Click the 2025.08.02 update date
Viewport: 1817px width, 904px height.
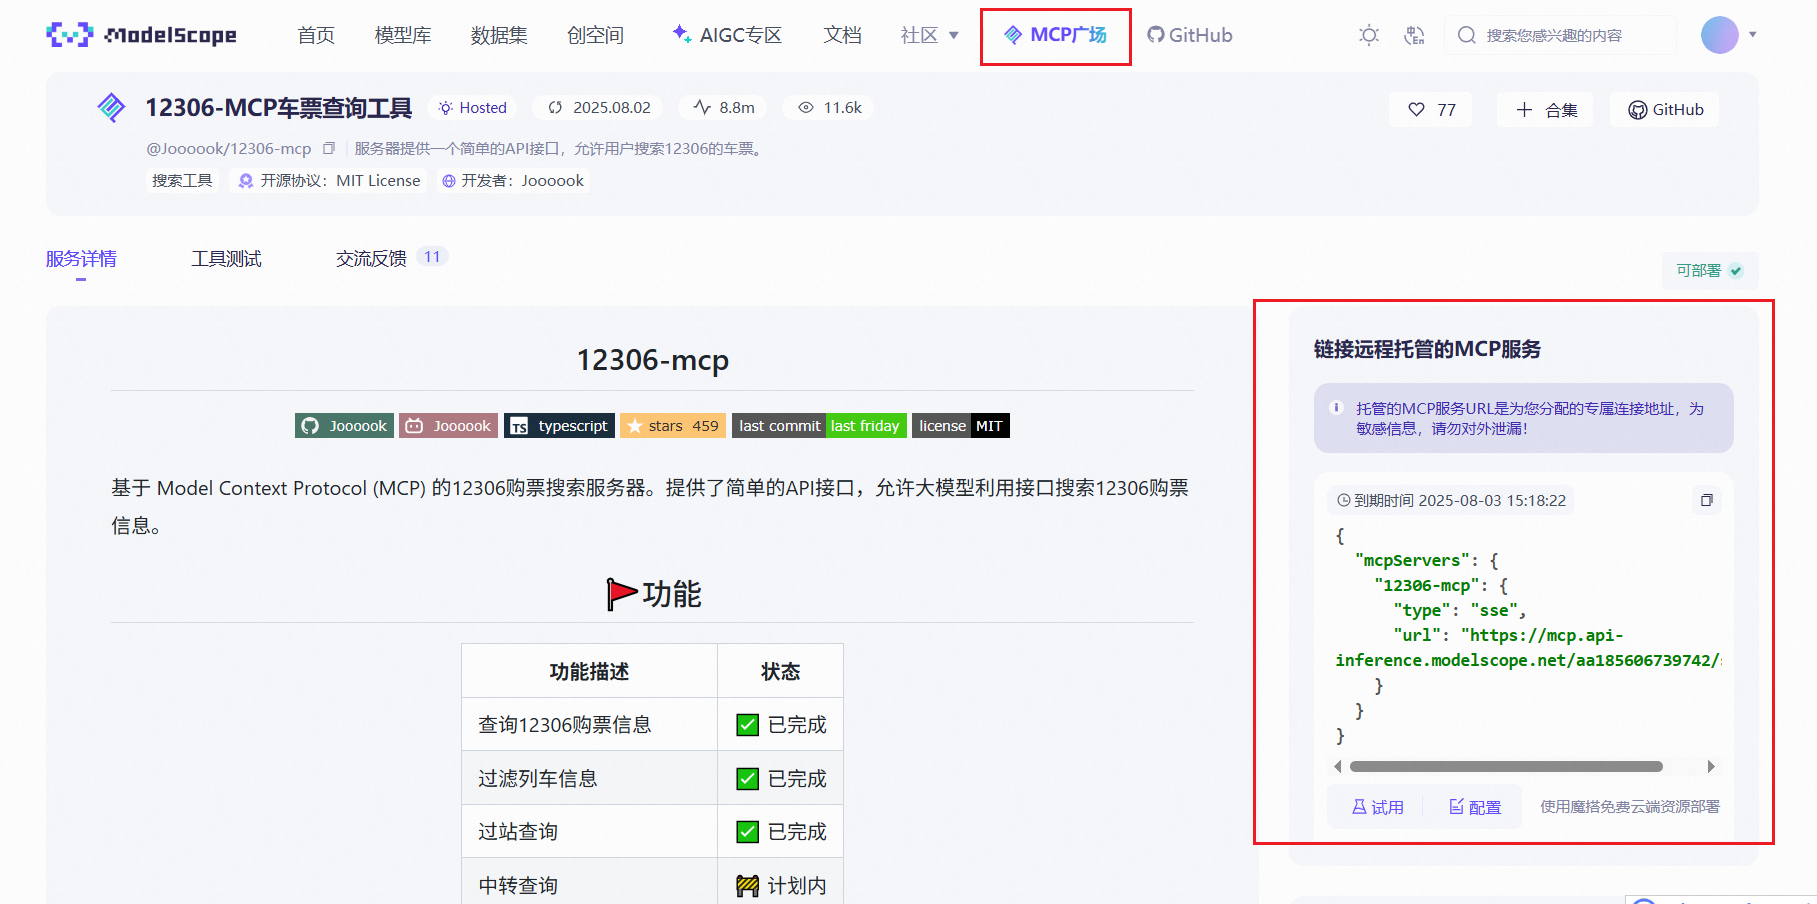[x=599, y=108]
